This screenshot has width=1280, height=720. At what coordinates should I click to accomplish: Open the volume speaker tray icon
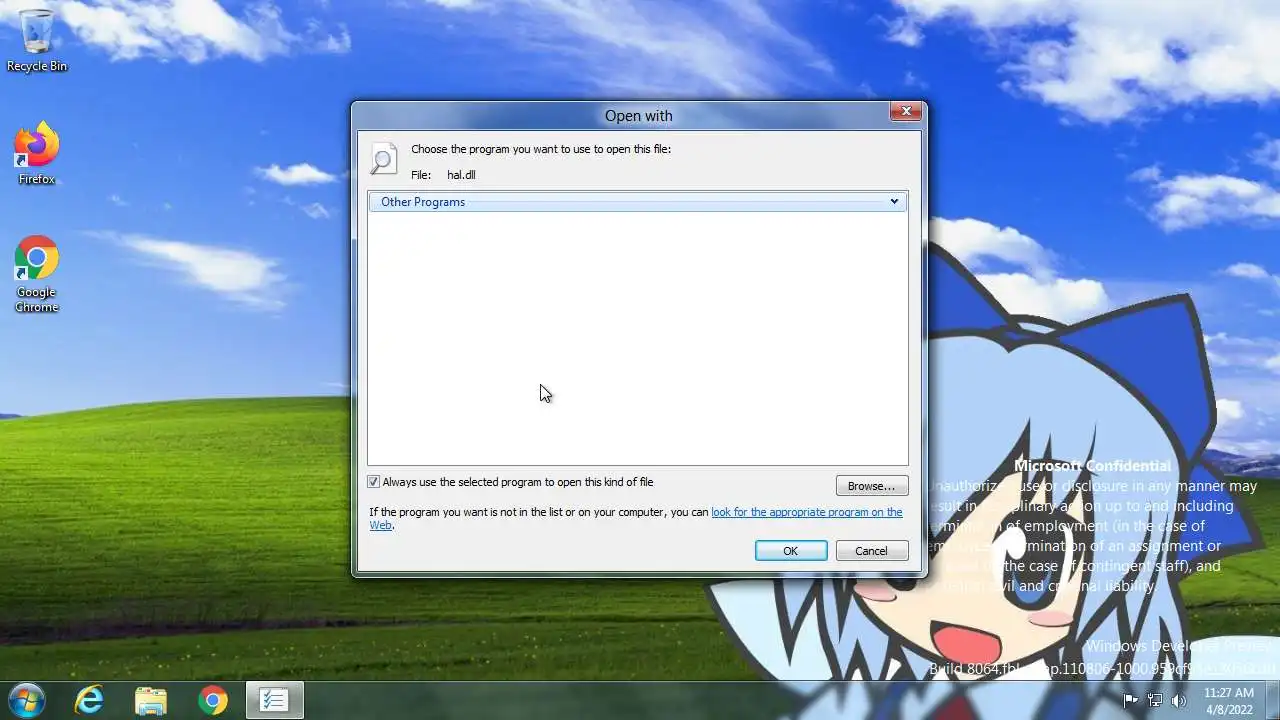[1179, 700]
